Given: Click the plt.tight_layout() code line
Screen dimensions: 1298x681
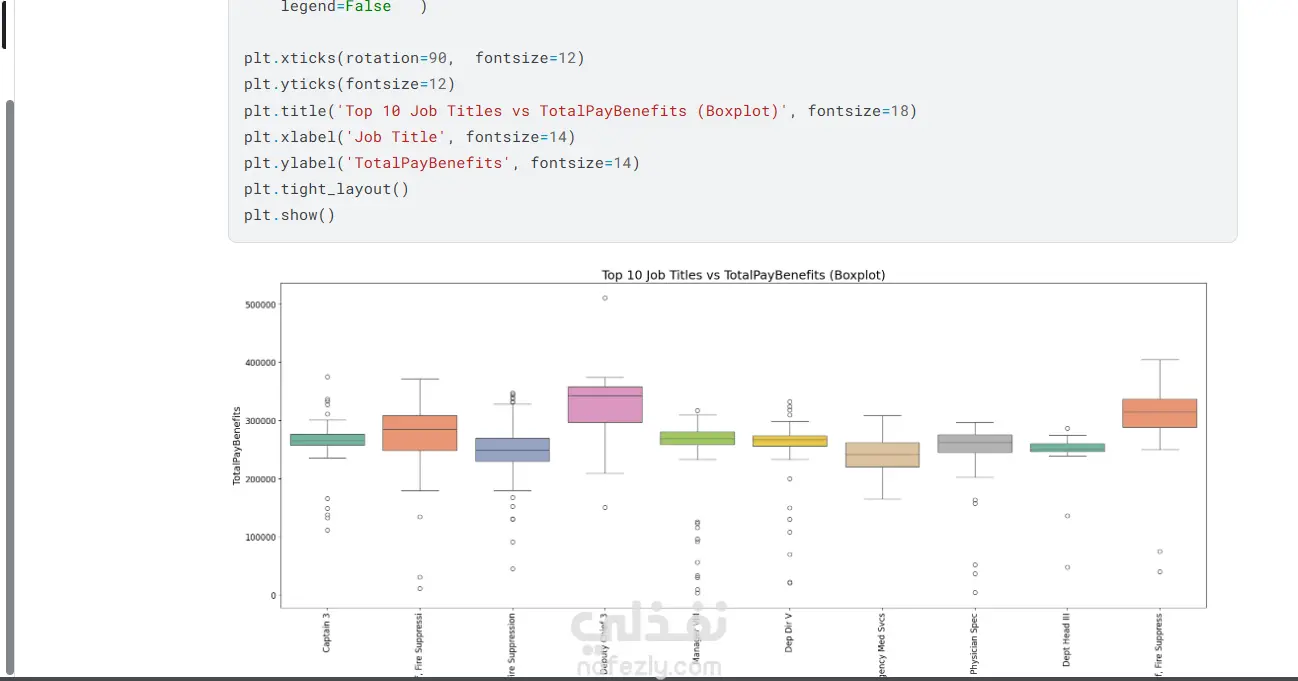Looking at the screenshot, I should point(326,189).
